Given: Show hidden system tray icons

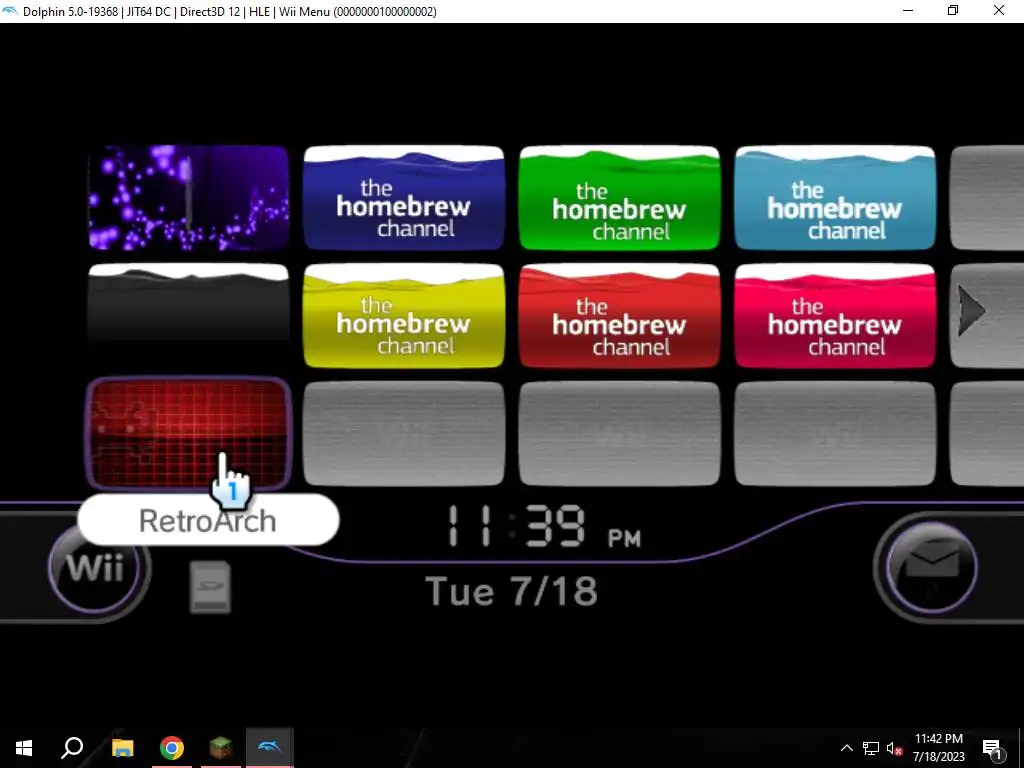Looking at the screenshot, I should click(846, 748).
